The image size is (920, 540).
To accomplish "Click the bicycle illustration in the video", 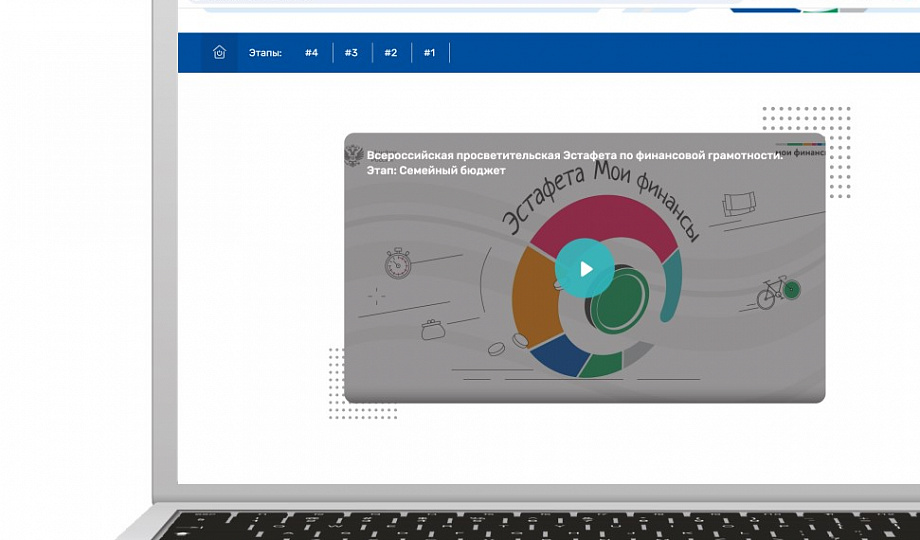I will coord(777,292).
